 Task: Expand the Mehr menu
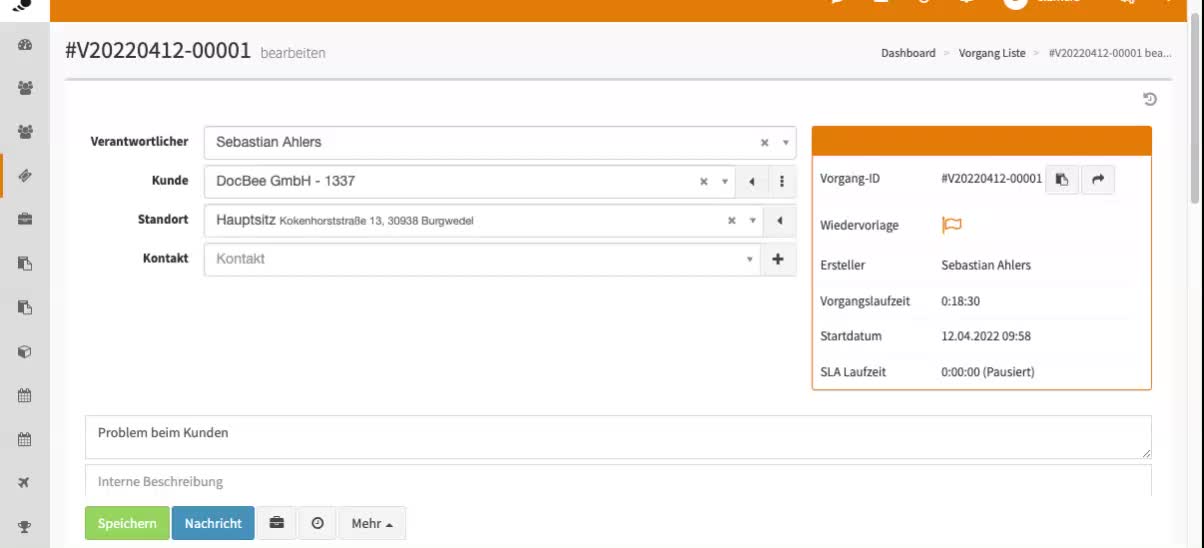[x=372, y=523]
